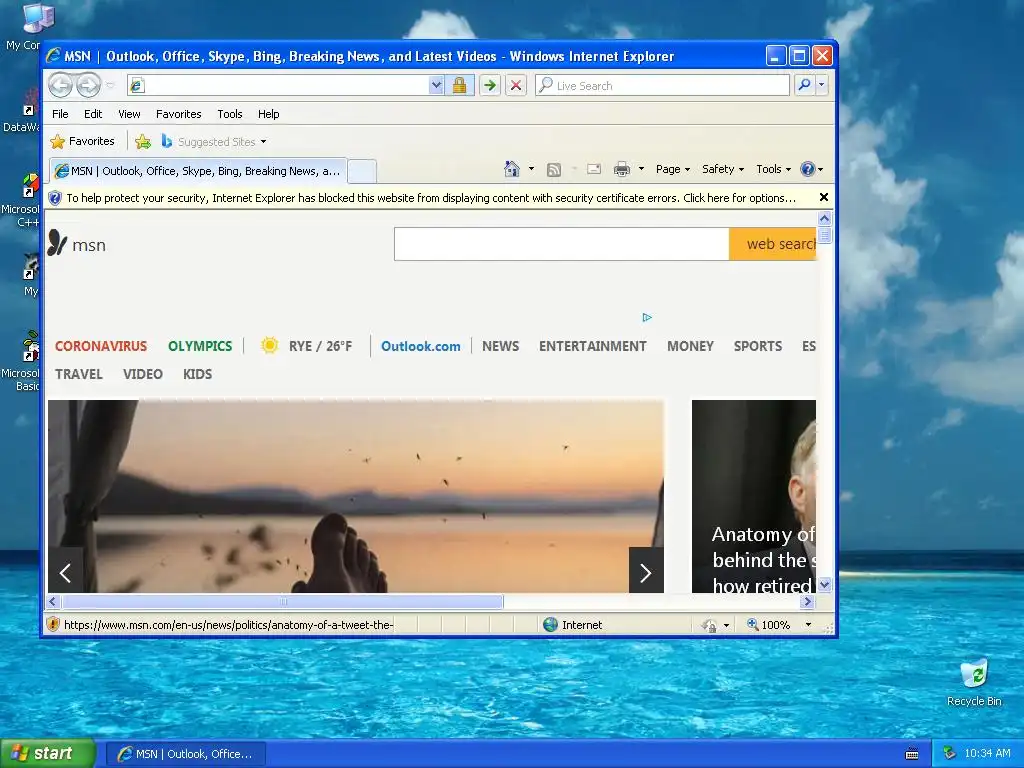1024x768 pixels.
Task: Go to the KIDS section
Action: coord(197,374)
